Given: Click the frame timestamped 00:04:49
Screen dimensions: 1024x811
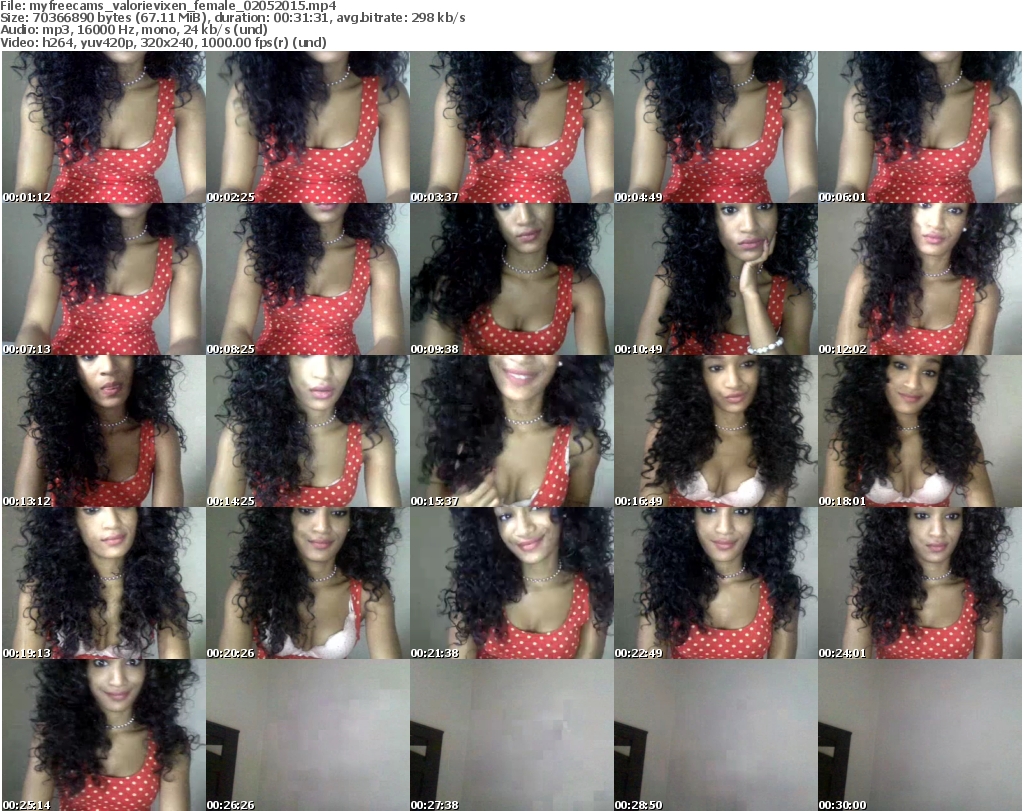Looking at the screenshot, I should point(716,127).
